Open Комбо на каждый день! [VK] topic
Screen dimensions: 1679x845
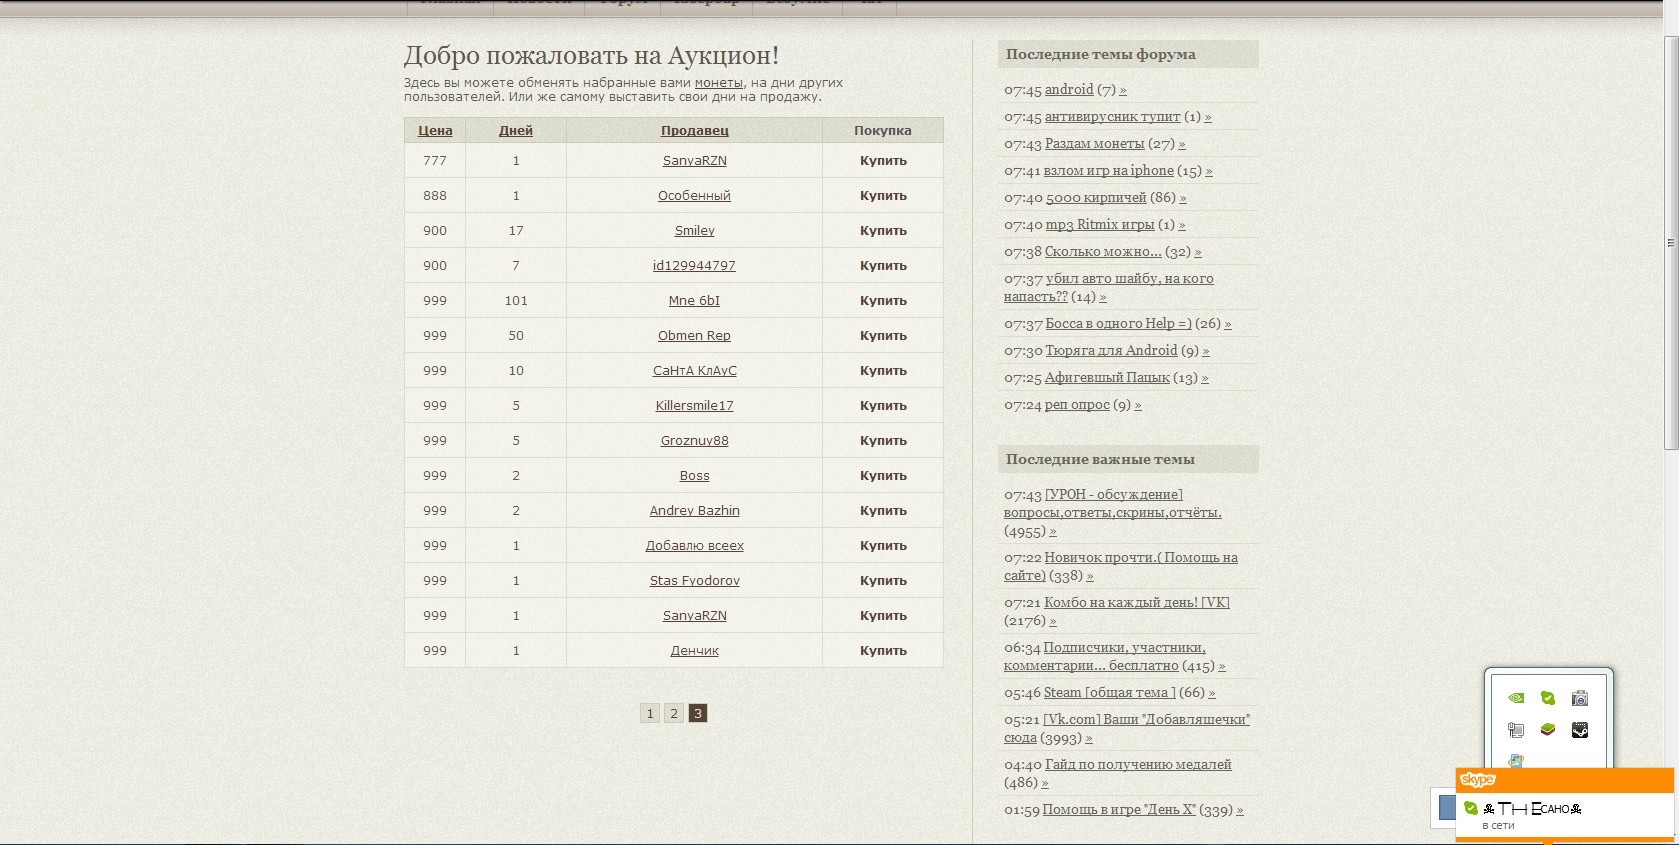click(x=1137, y=602)
